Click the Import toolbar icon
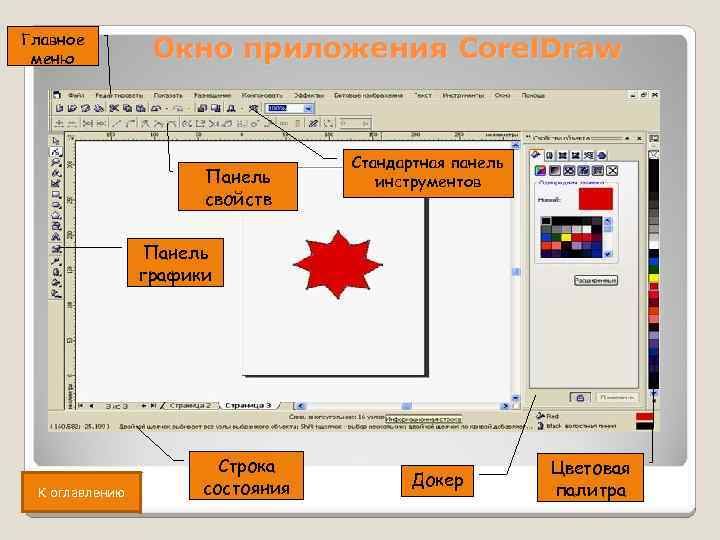The height and width of the screenshot is (540, 720). click(x=202, y=108)
